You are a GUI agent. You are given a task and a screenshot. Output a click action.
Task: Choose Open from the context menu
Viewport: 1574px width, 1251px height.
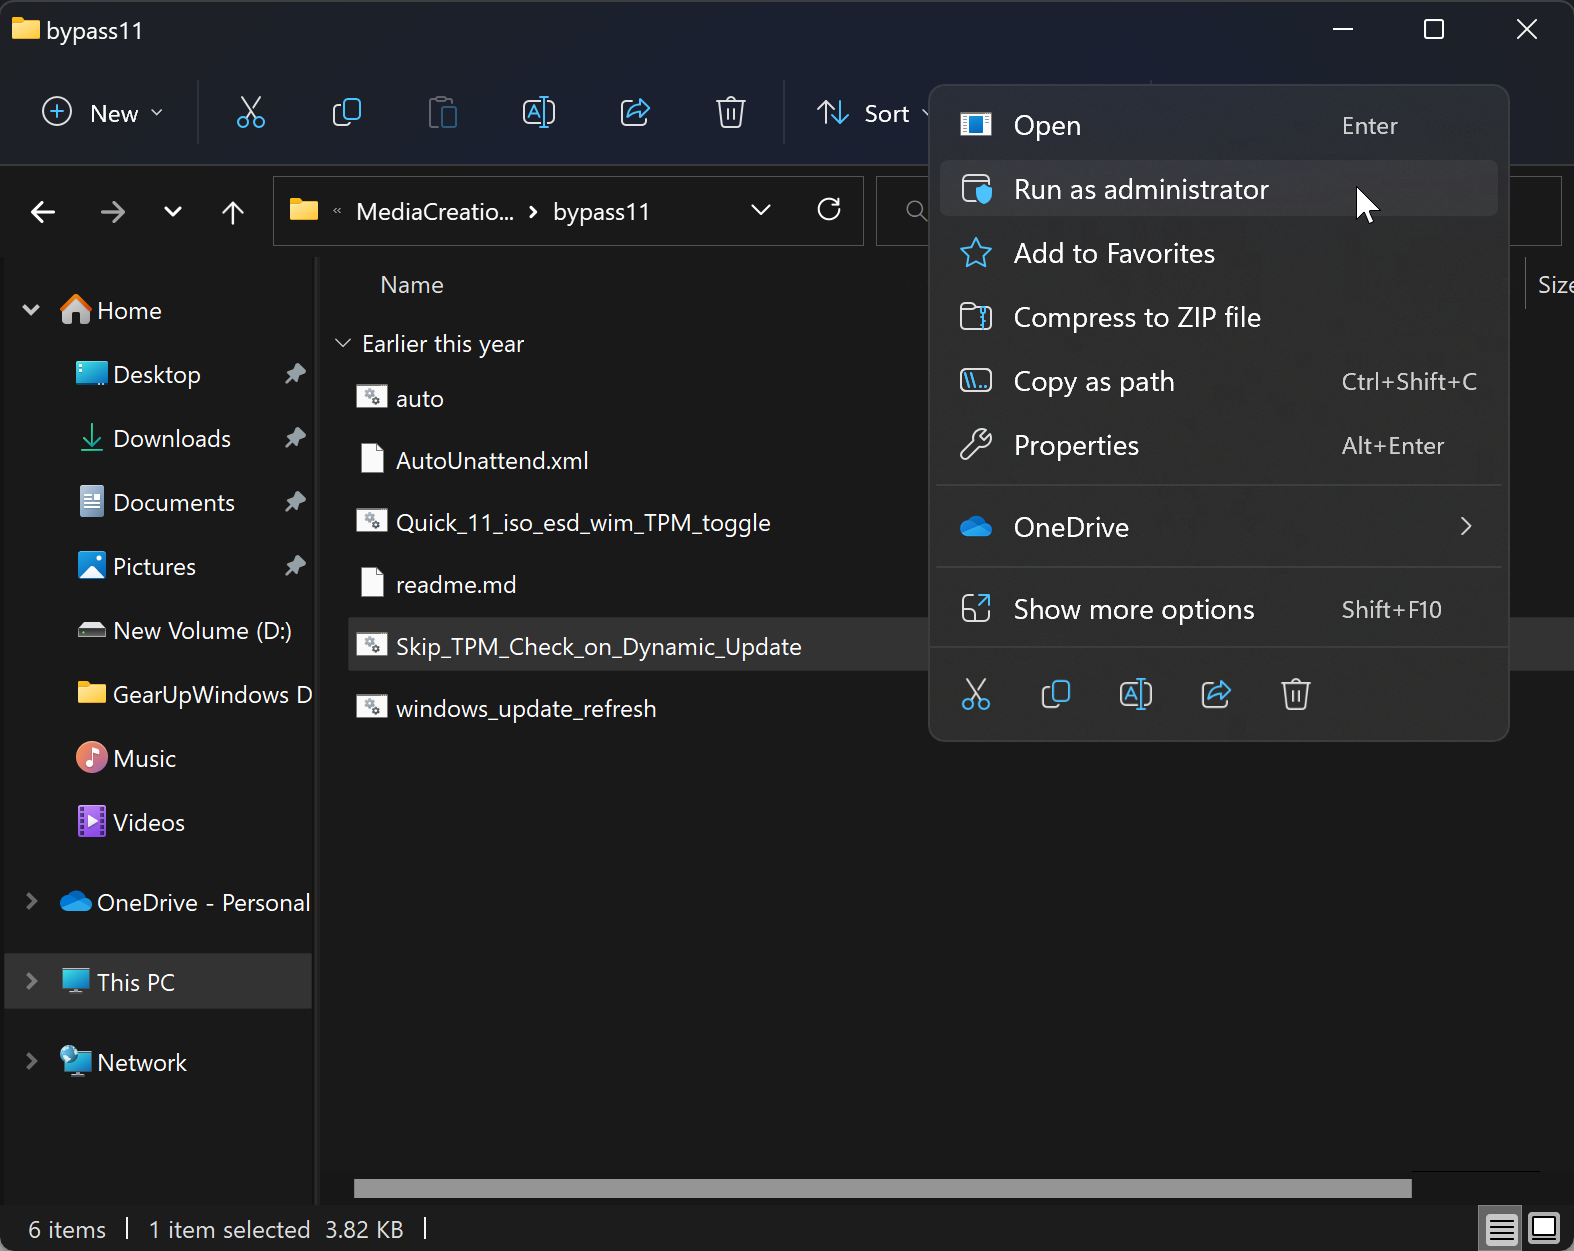1218,125
